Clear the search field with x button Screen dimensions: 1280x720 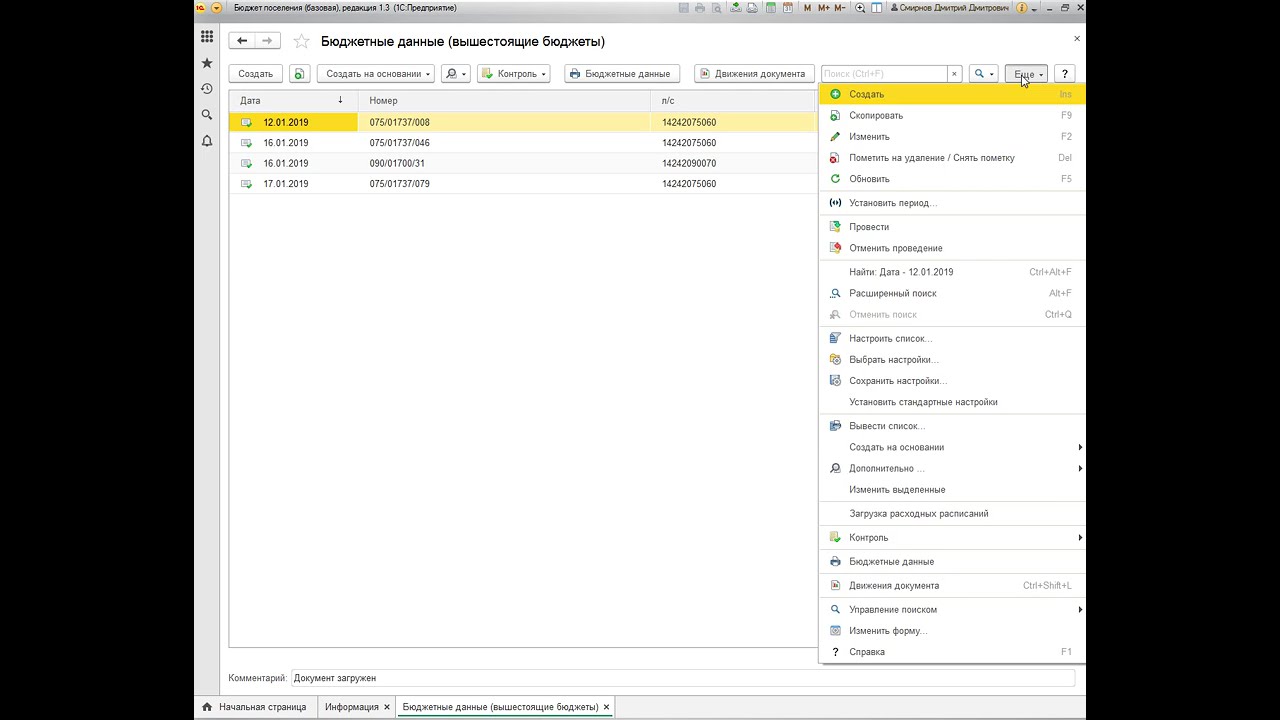coord(954,74)
